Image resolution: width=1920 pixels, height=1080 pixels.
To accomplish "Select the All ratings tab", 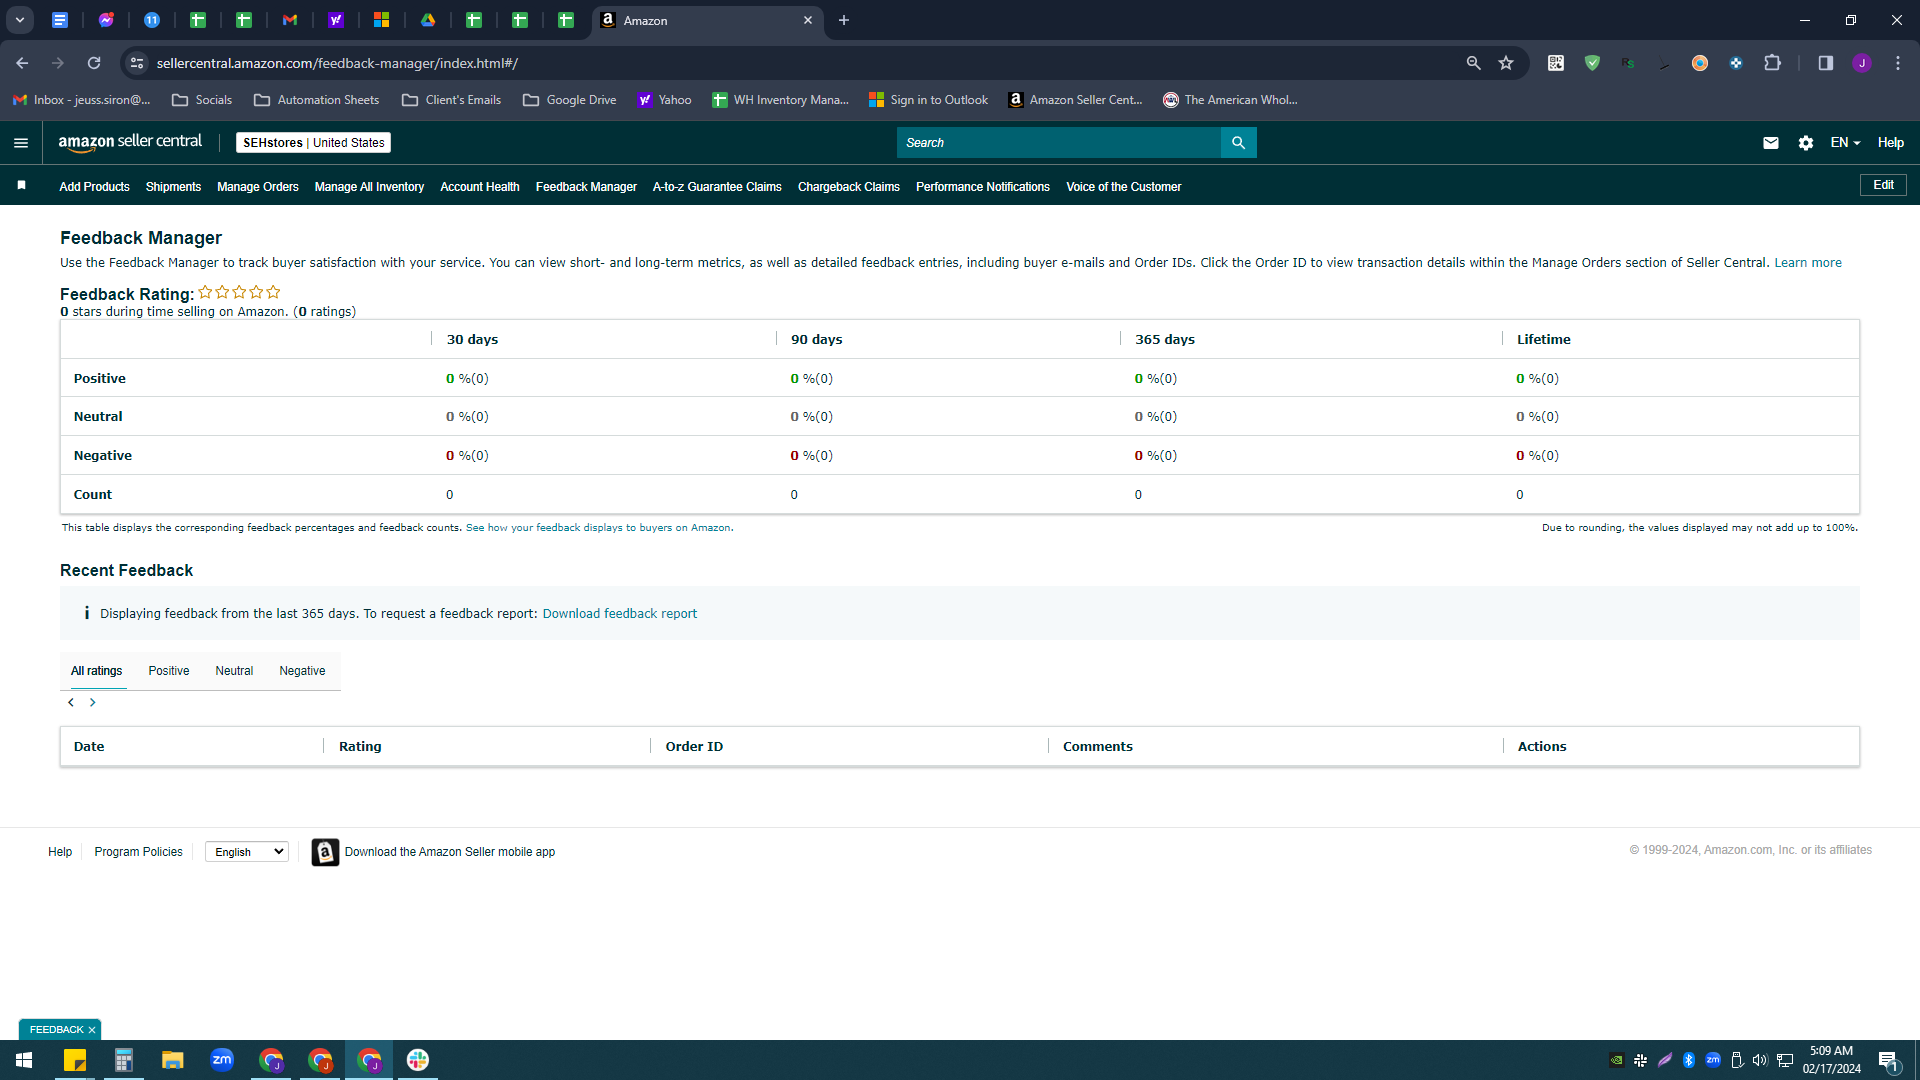I will tap(96, 671).
